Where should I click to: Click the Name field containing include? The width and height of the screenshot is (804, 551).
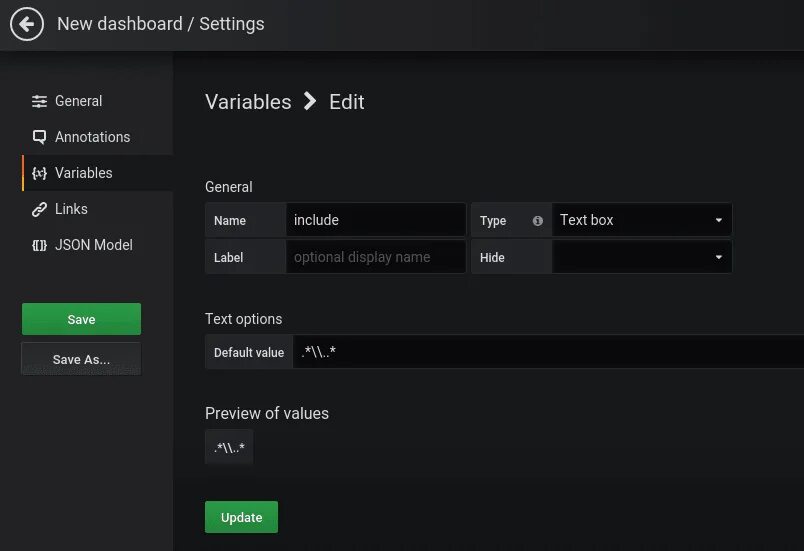(377, 220)
